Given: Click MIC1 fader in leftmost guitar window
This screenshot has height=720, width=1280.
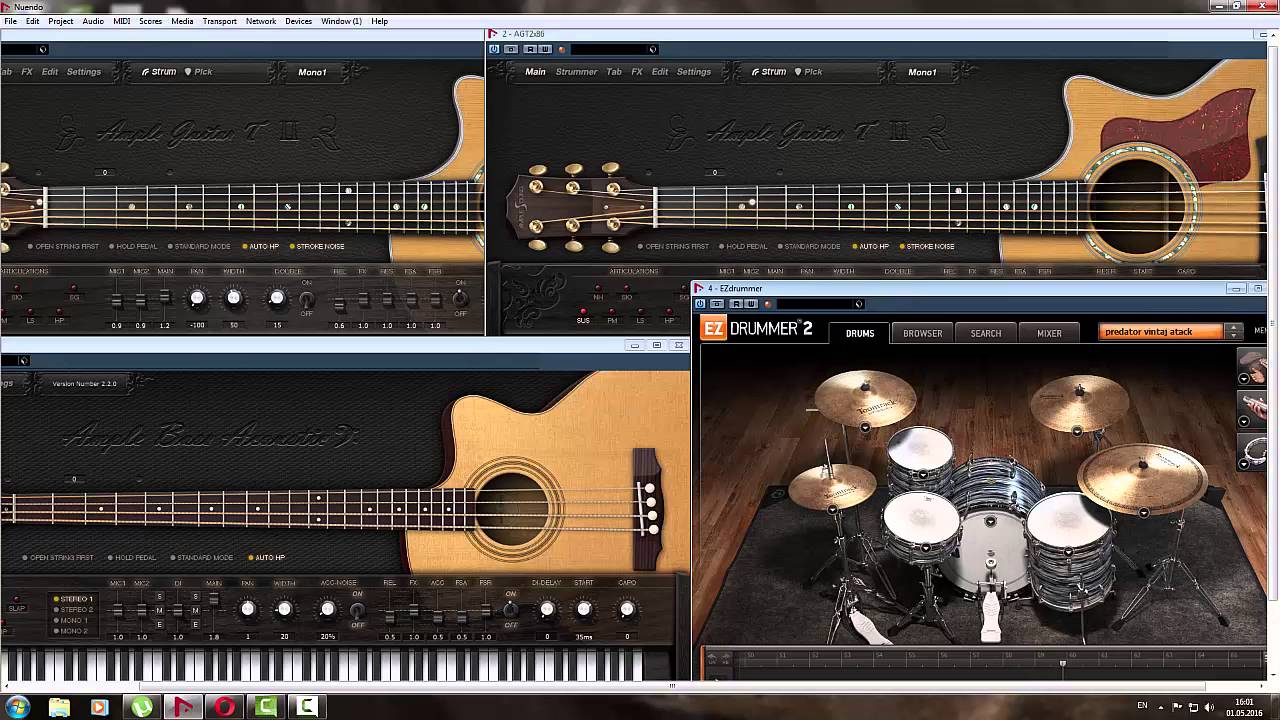Looking at the screenshot, I should (117, 301).
